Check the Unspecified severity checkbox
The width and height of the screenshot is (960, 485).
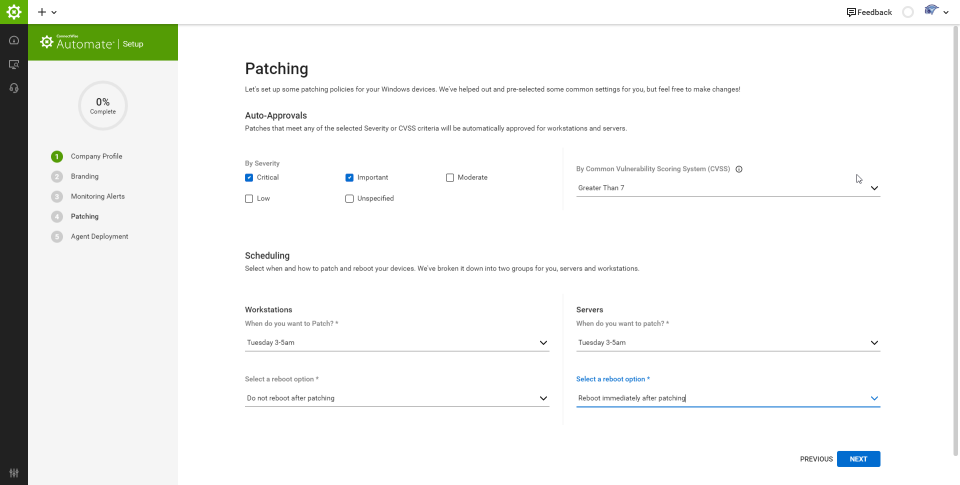(x=349, y=198)
